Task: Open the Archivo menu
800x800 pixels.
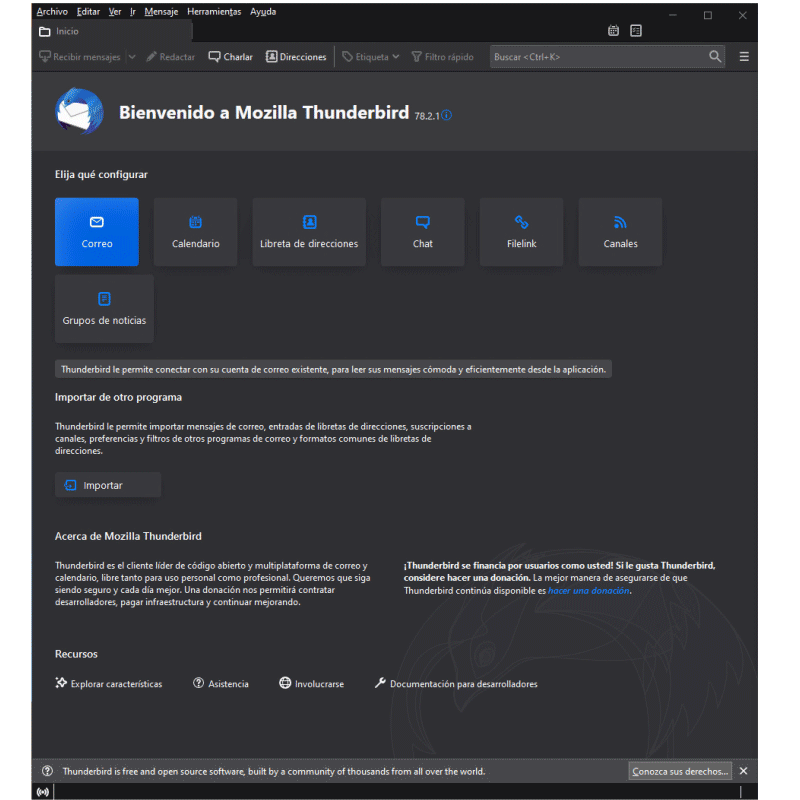Action: click(52, 12)
